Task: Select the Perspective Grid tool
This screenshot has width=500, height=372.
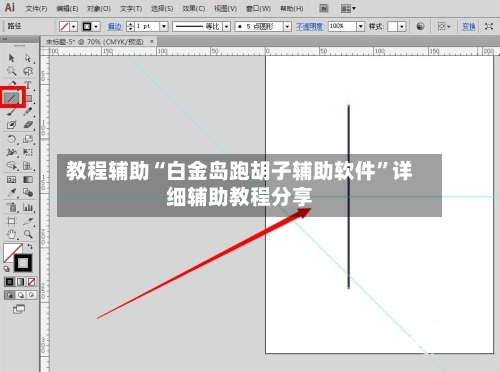Action: tap(28, 166)
